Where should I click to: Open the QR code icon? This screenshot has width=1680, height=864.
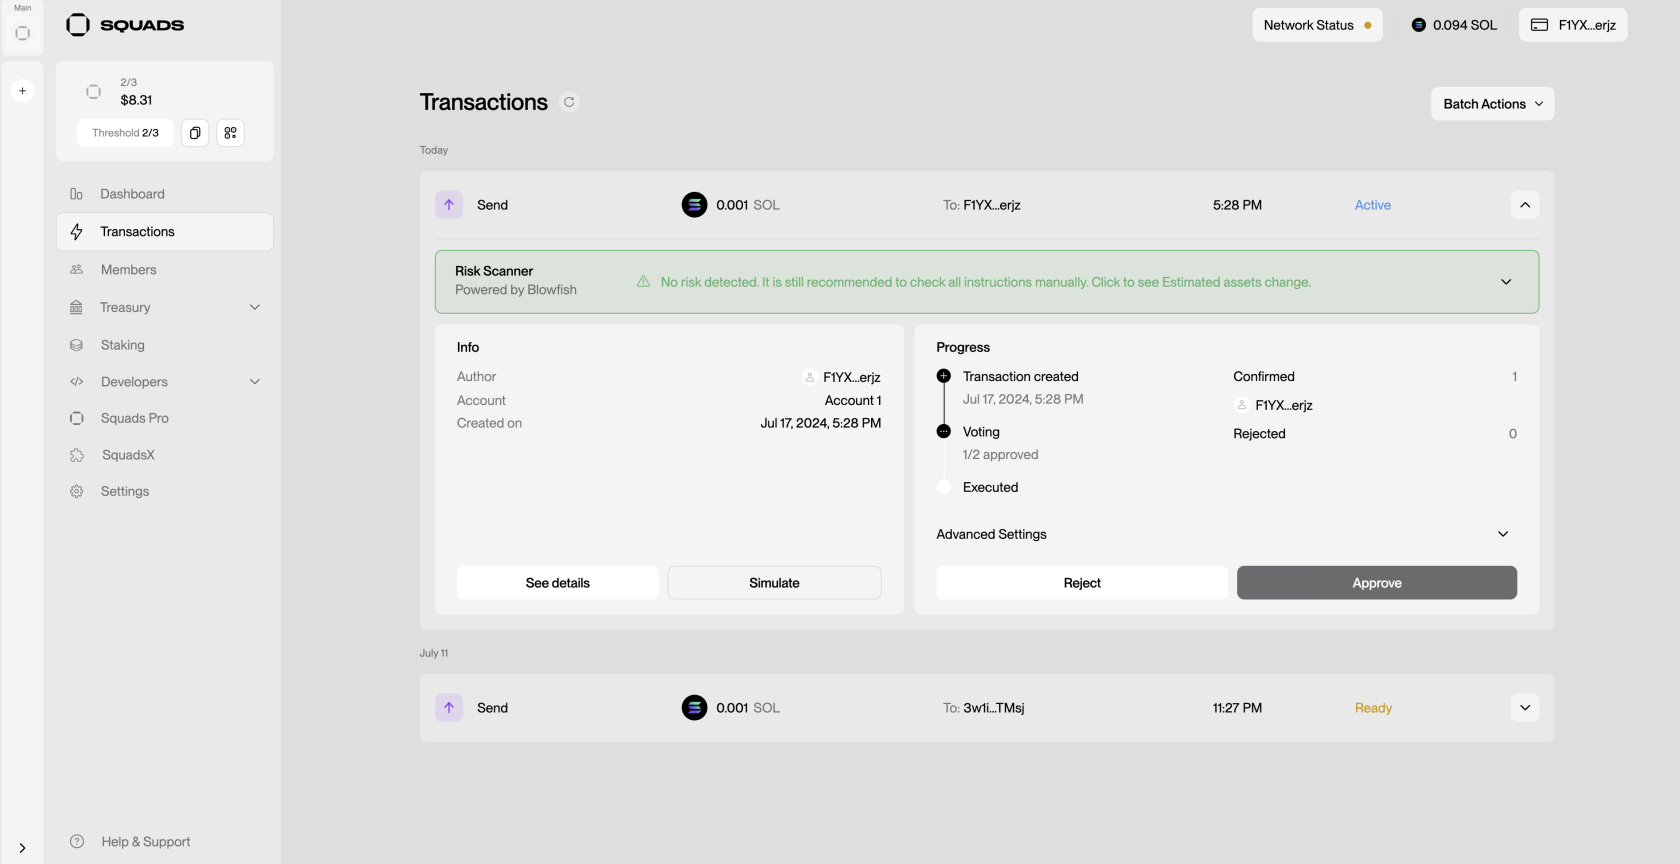230,133
